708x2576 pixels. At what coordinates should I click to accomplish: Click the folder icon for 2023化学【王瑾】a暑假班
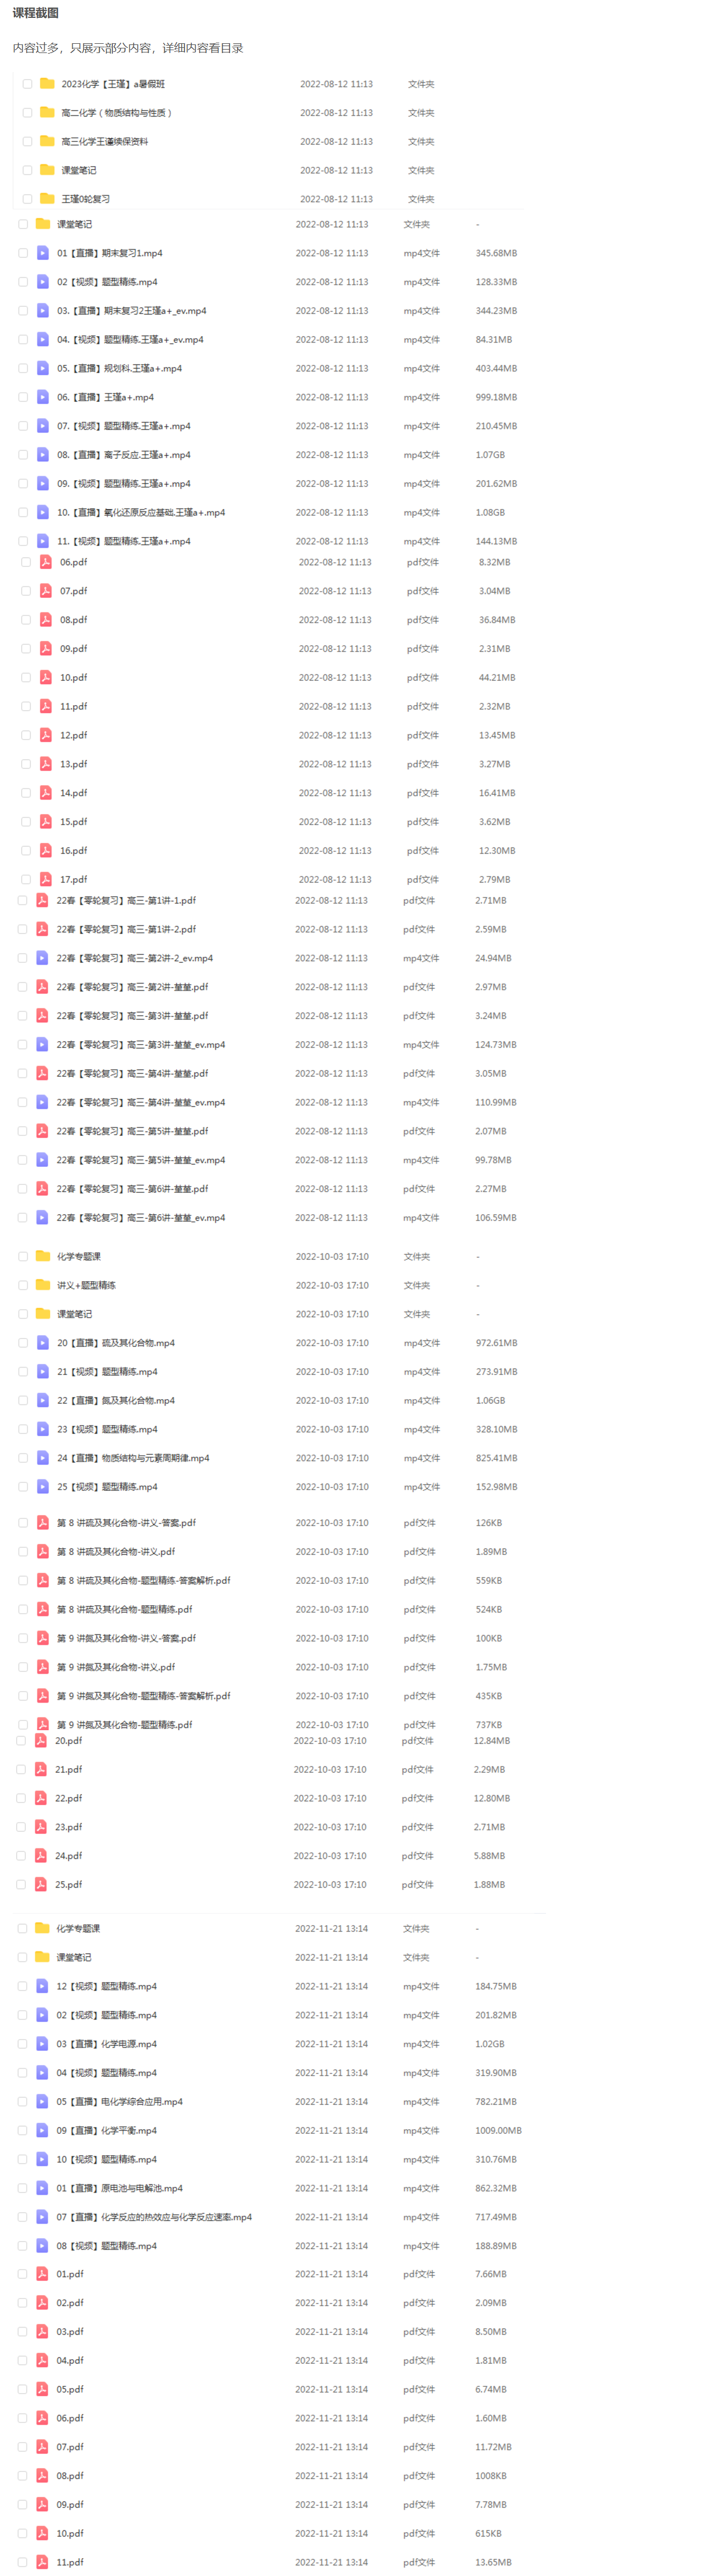(47, 83)
